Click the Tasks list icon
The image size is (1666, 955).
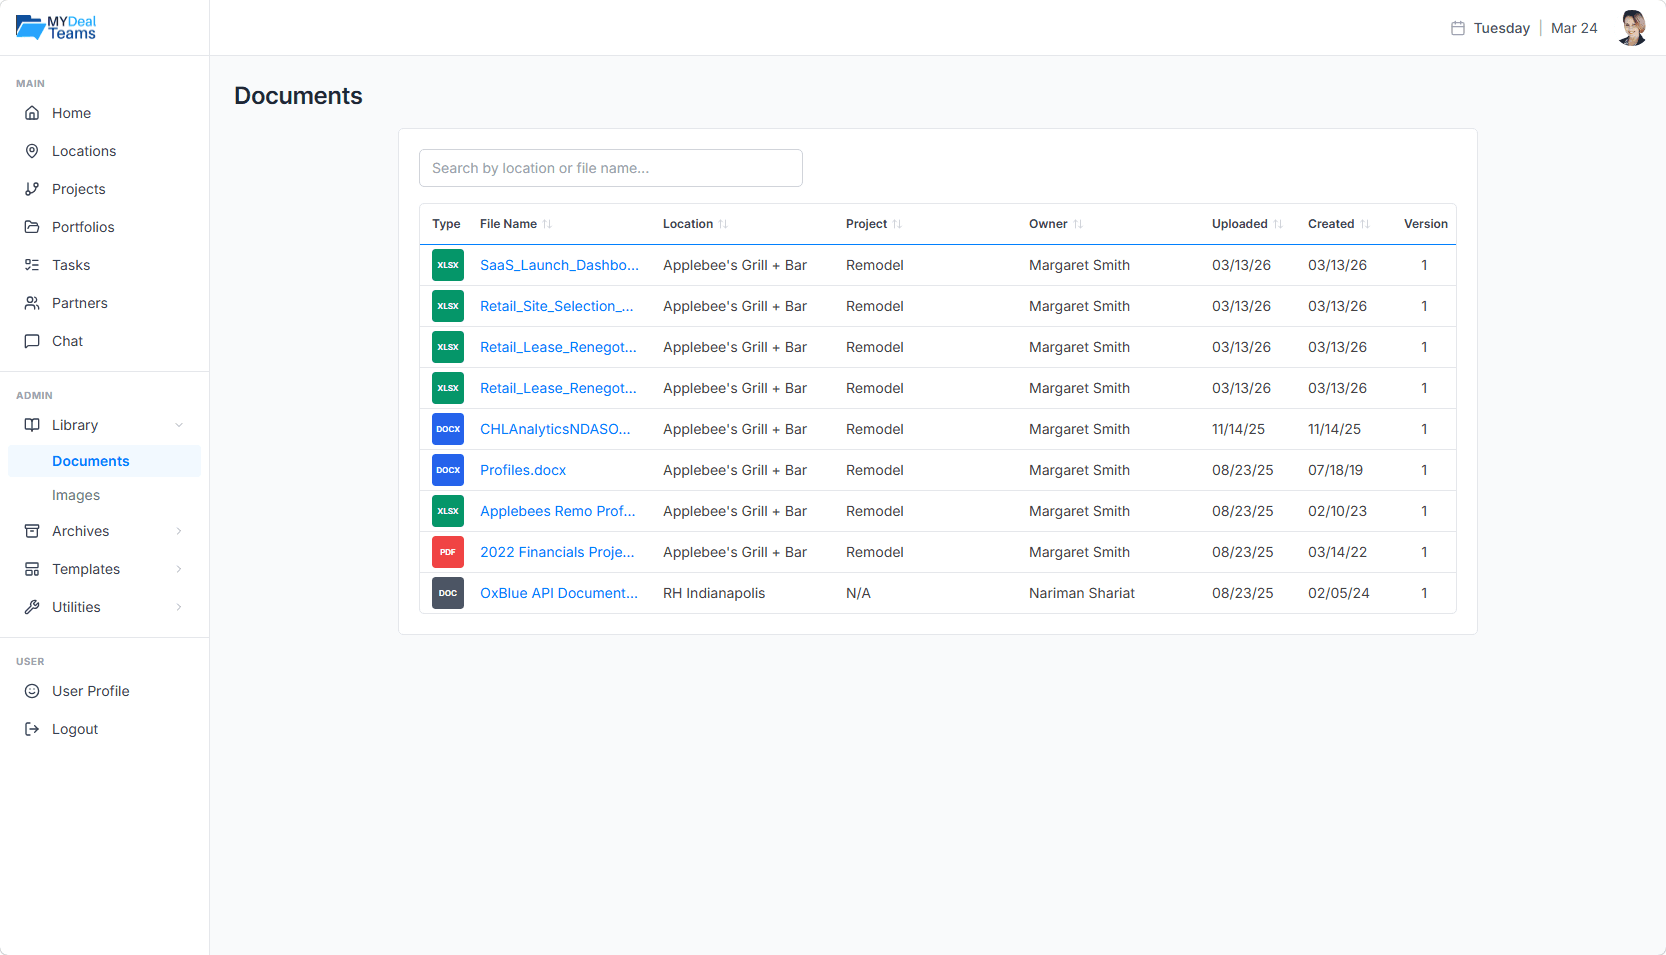pyautogui.click(x=33, y=265)
